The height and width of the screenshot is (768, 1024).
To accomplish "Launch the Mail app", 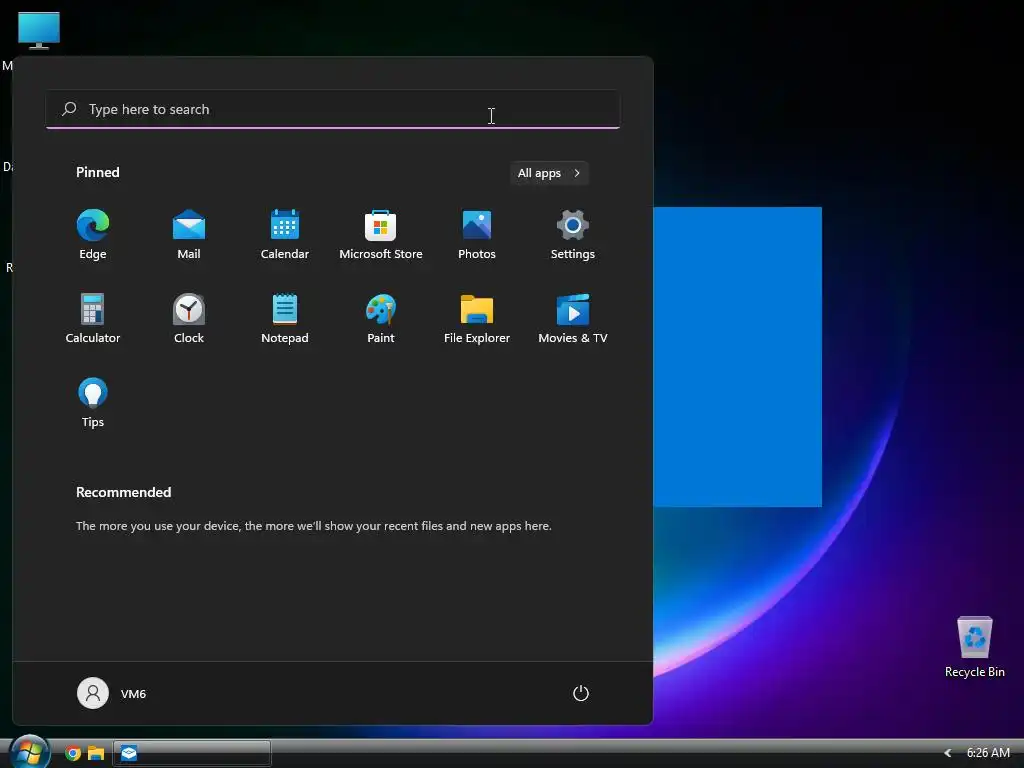I will [x=189, y=234].
